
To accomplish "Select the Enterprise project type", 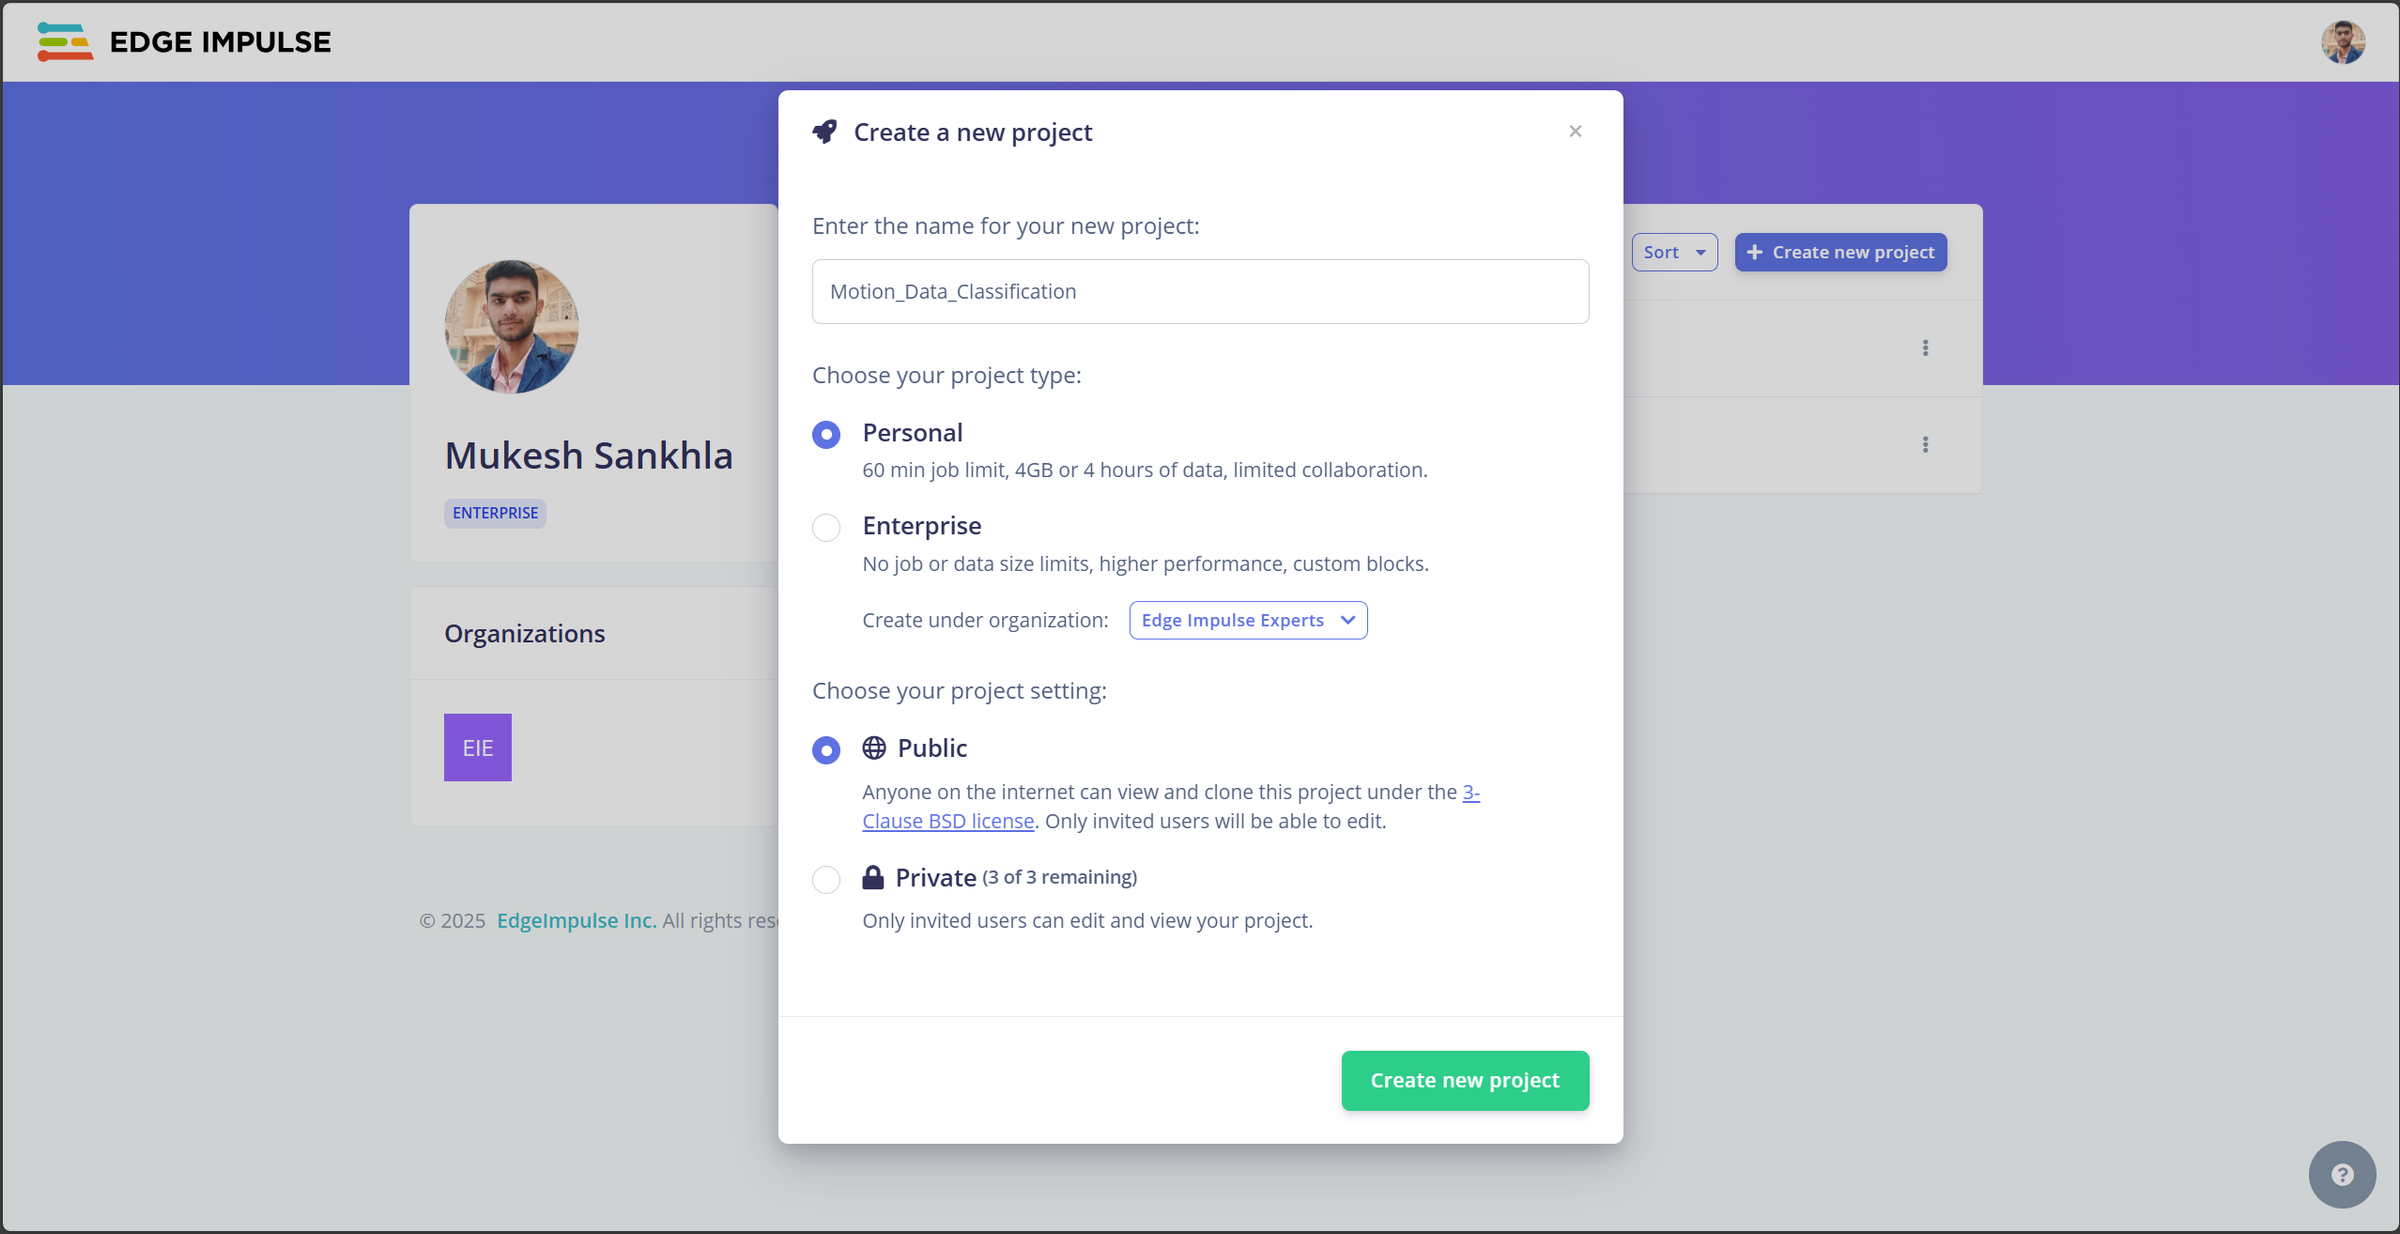I will (x=826, y=527).
